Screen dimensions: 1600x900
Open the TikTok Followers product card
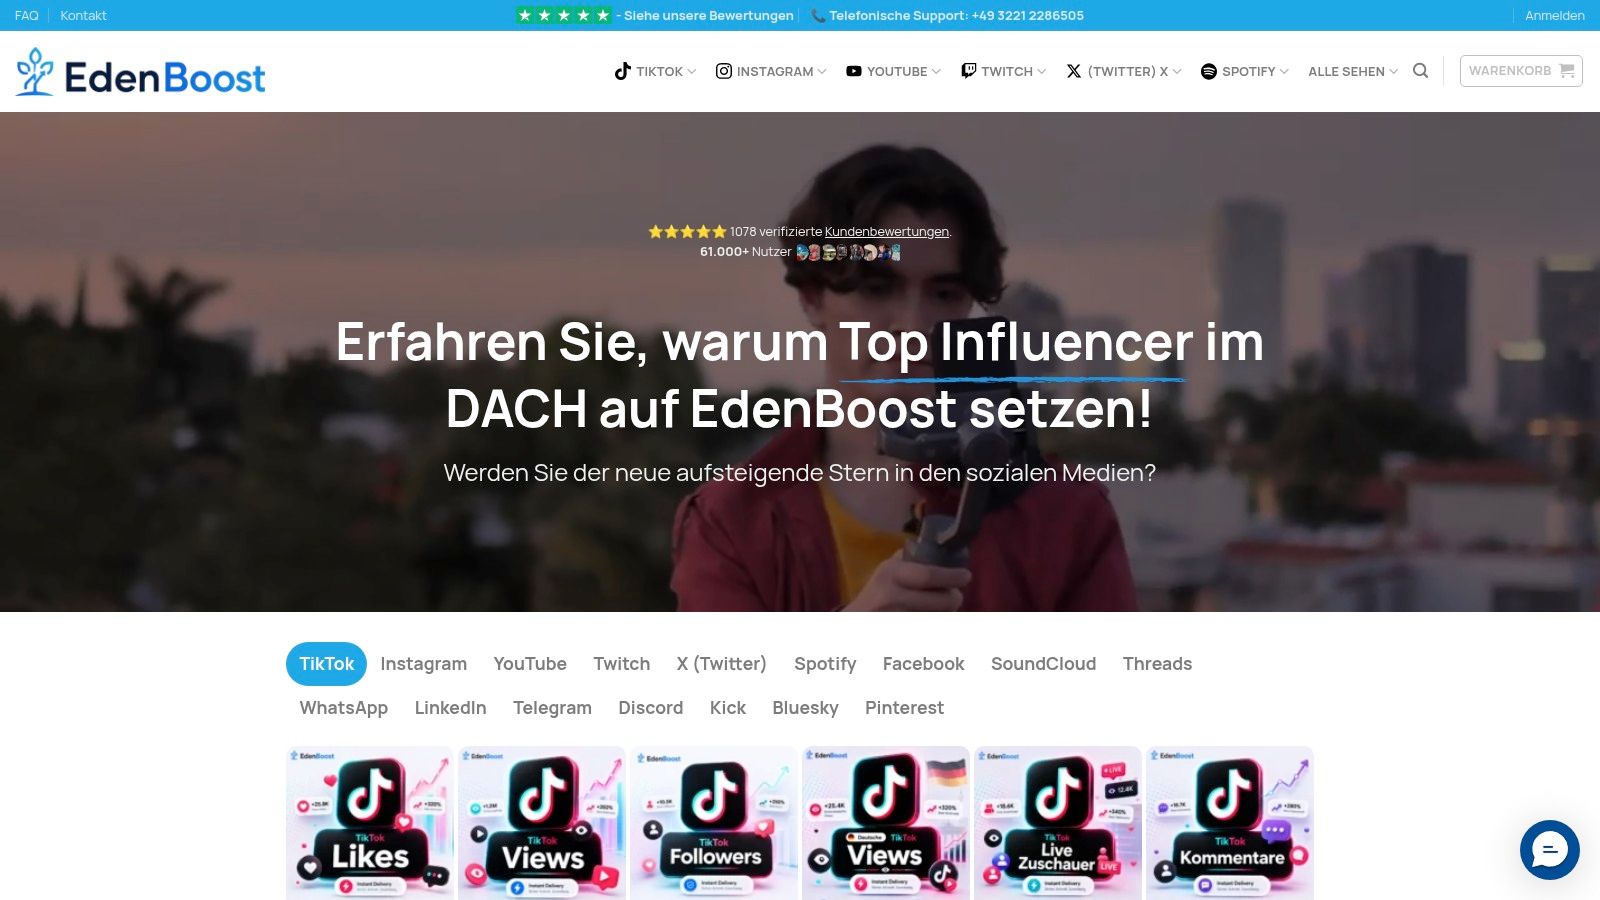pyautogui.click(x=714, y=823)
